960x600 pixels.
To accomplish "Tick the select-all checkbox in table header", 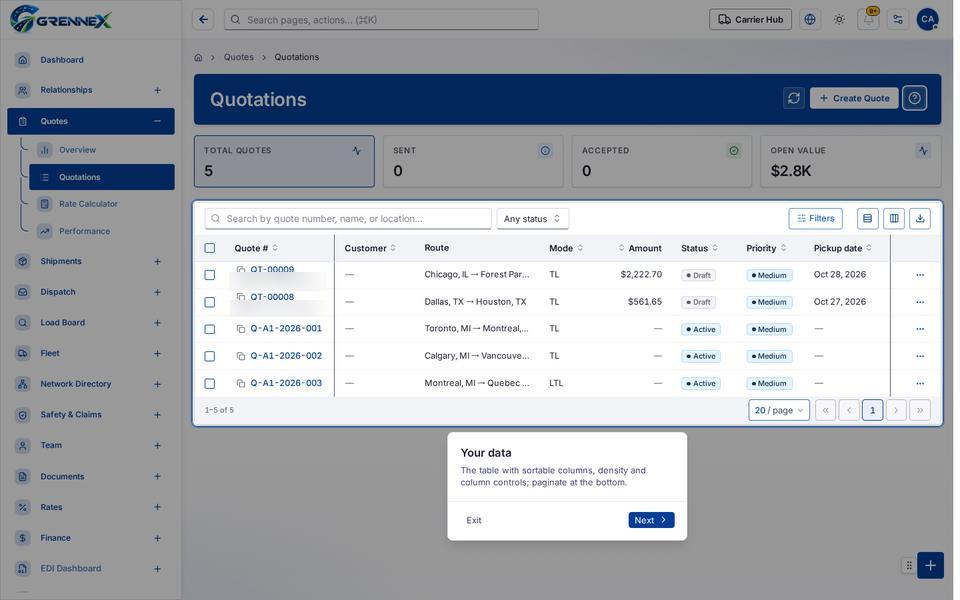I will tap(210, 248).
